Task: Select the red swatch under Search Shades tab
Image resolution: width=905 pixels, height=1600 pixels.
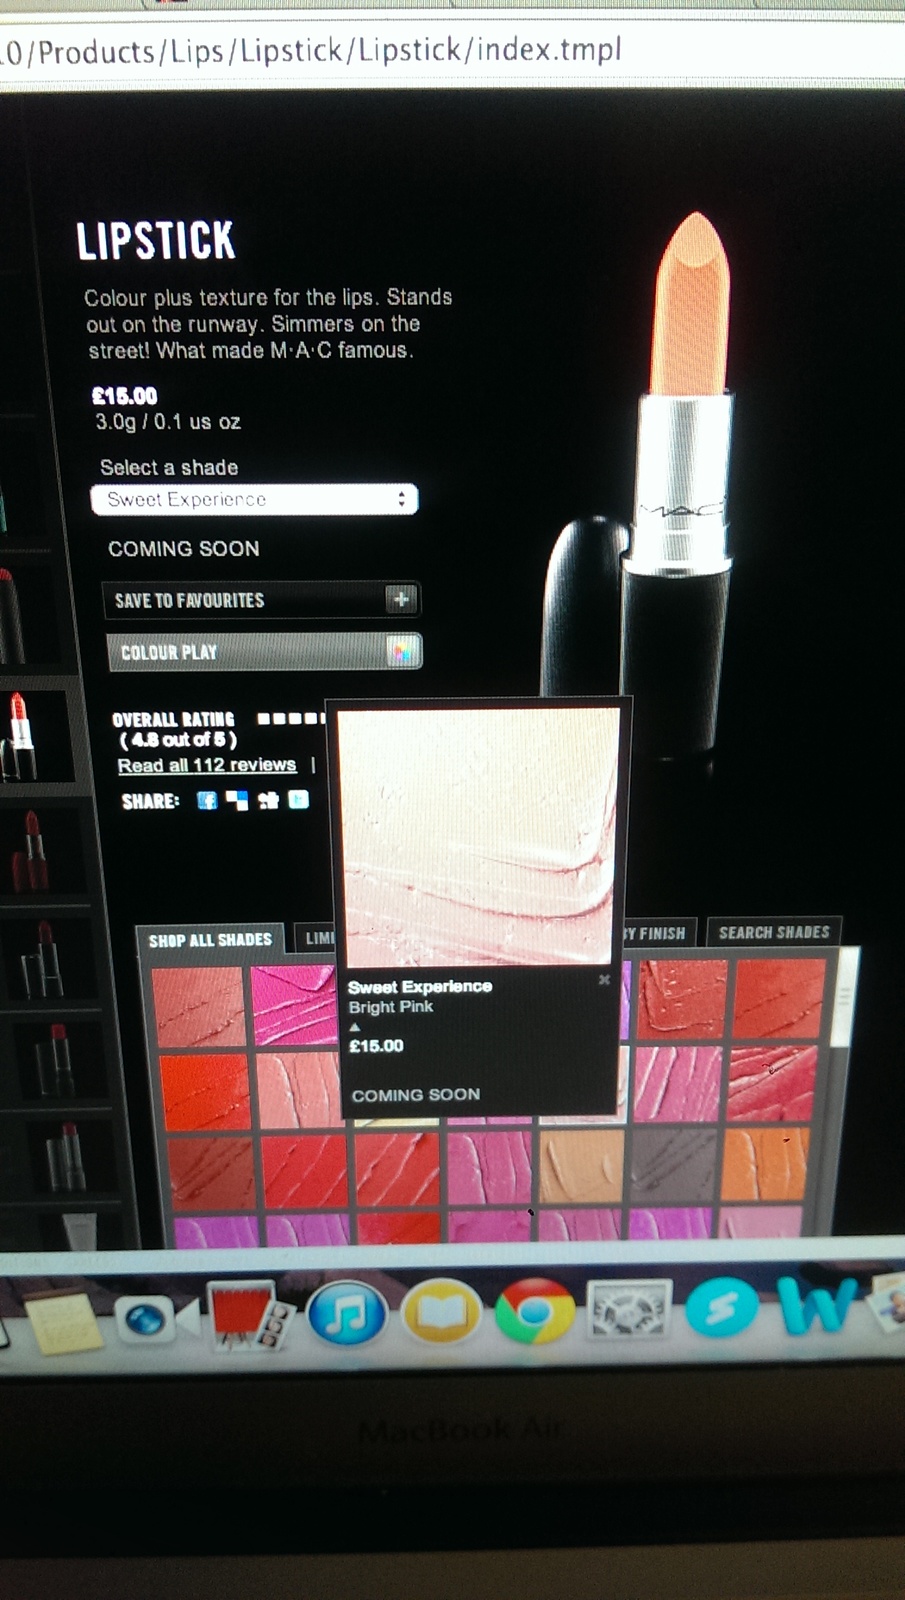Action: [780, 998]
